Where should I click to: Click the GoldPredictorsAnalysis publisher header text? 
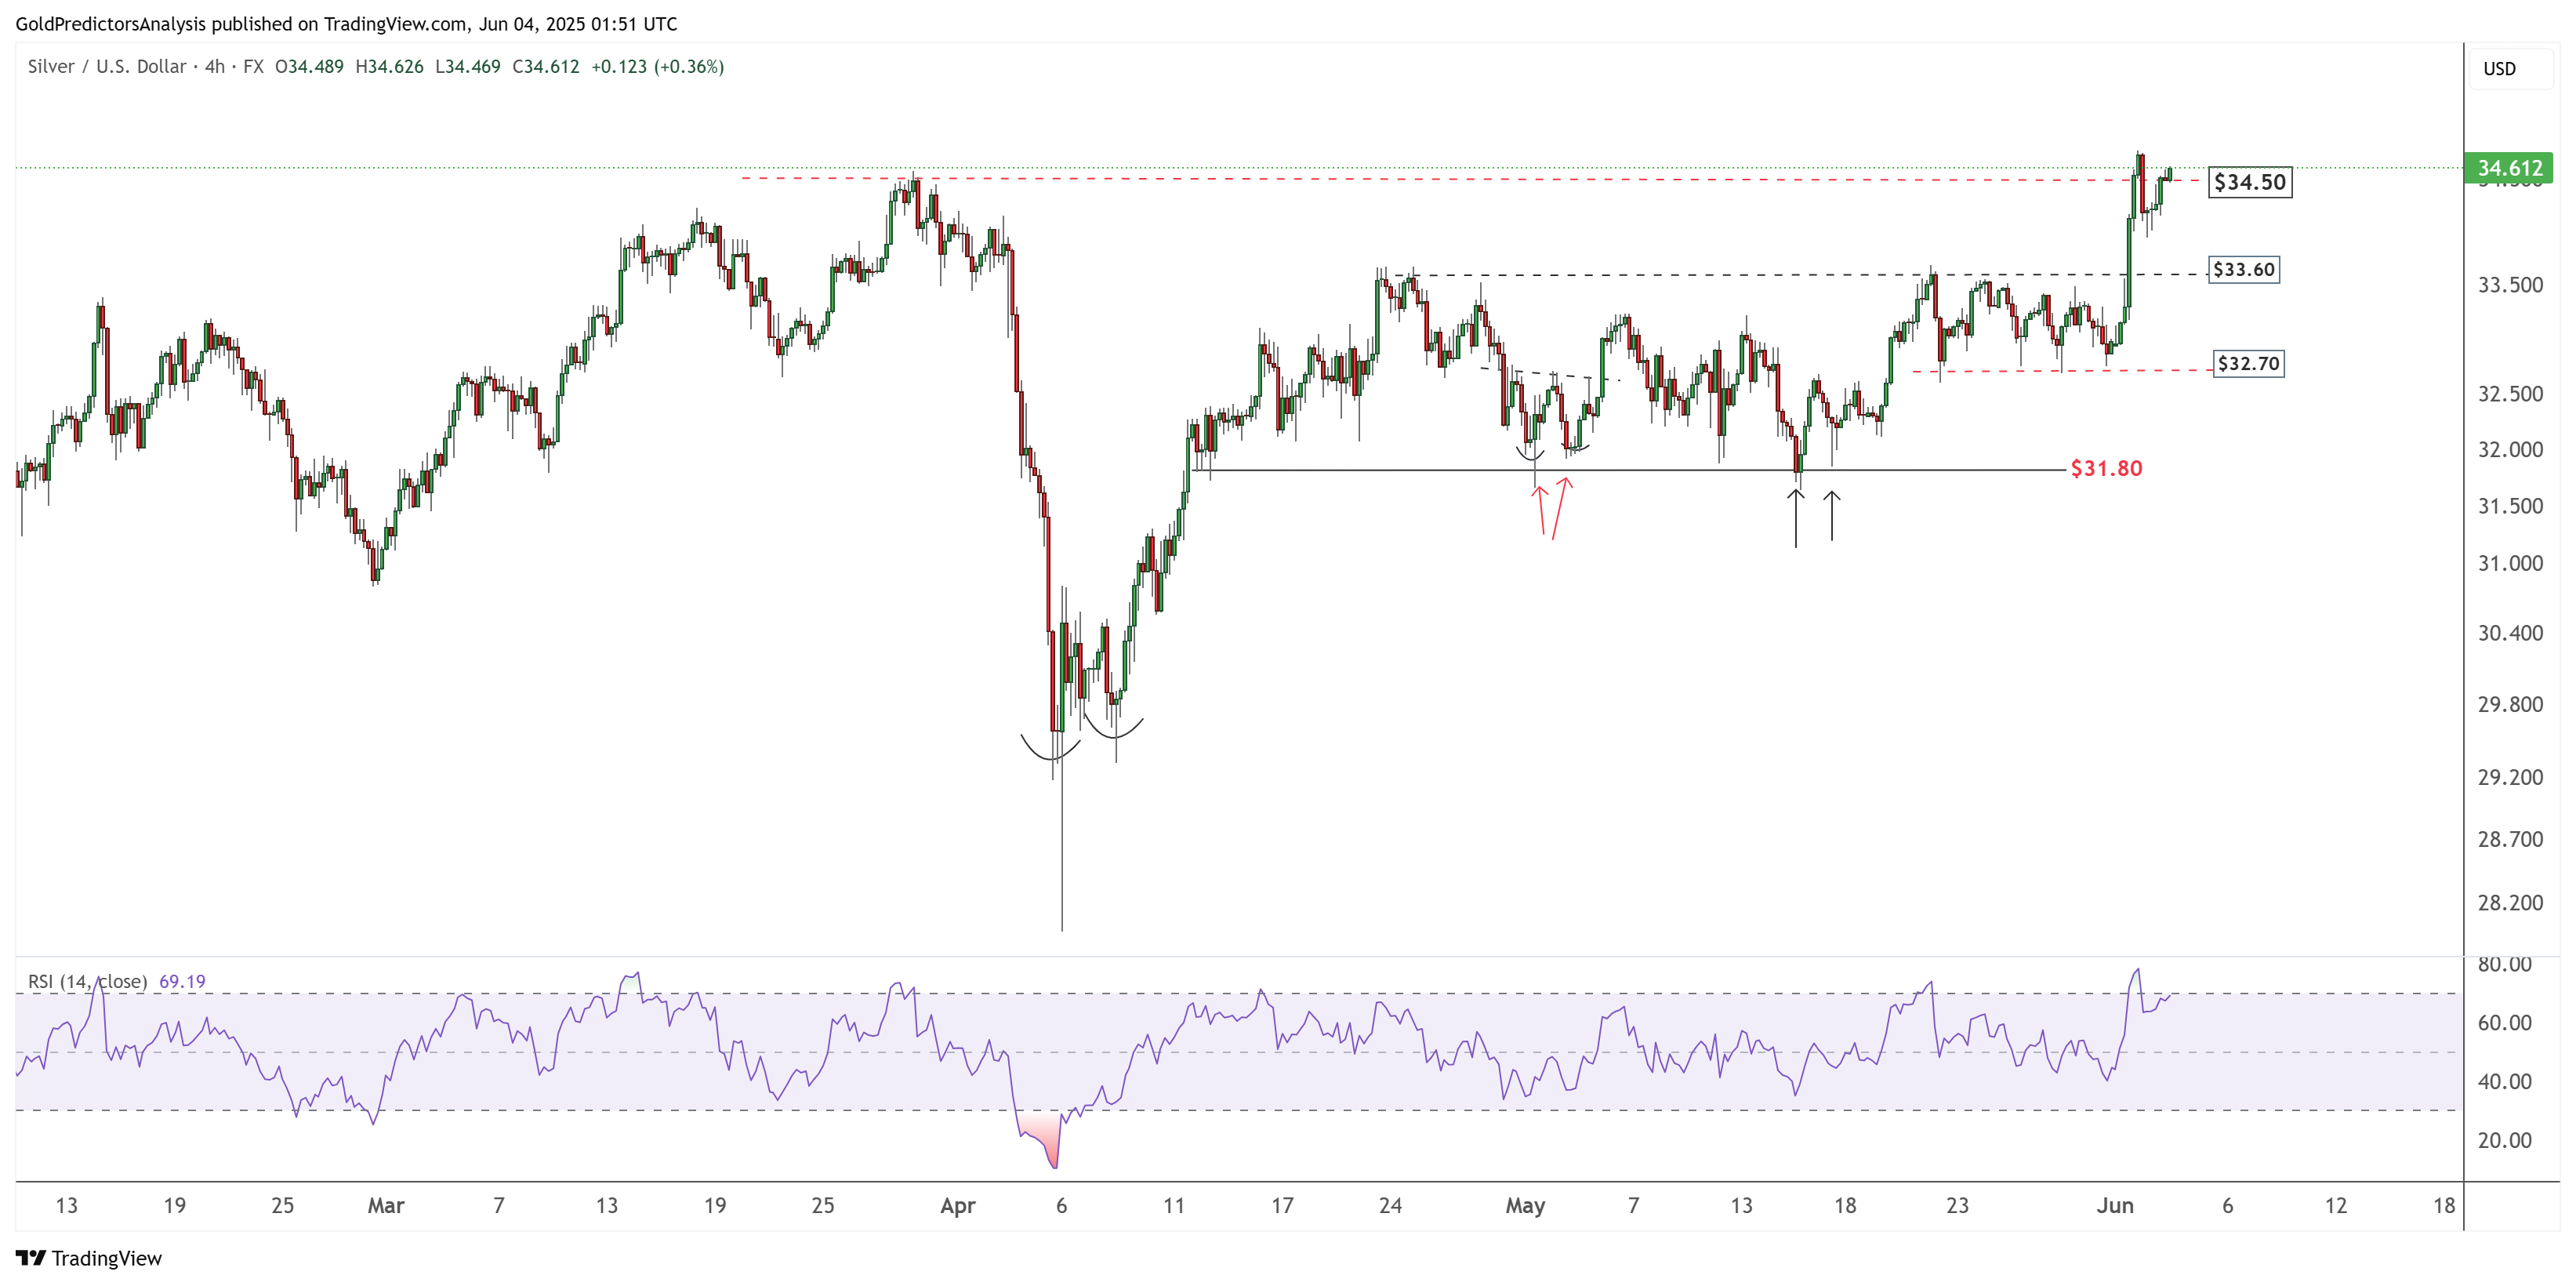click(x=346, y=24)
